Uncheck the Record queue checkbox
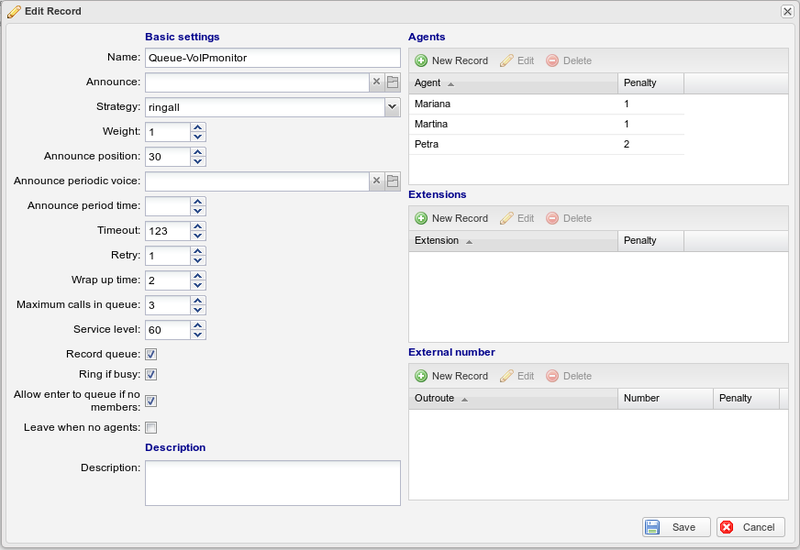The width and height of the screenshot is (800, 550). 151,354
